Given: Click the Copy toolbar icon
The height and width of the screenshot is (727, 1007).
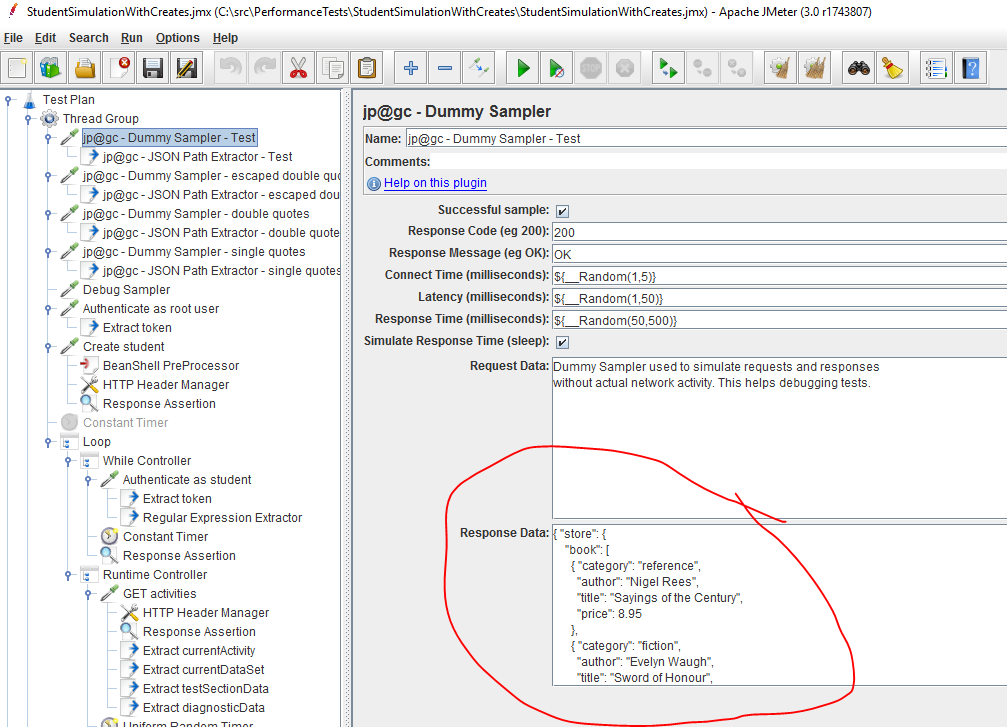Looking at the screenshot, I should point(333,67).
